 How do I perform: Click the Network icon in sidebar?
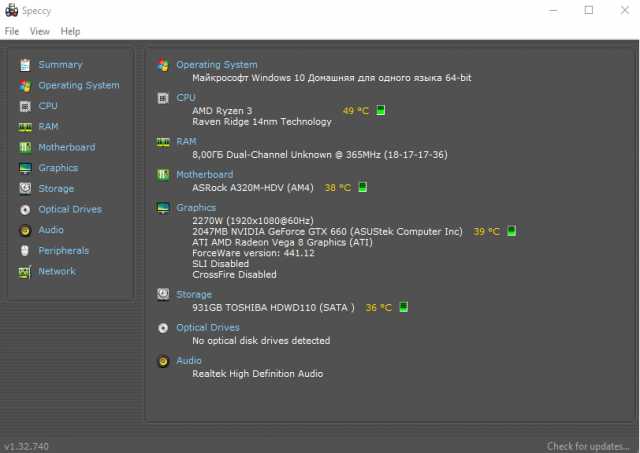coord(25,272)
